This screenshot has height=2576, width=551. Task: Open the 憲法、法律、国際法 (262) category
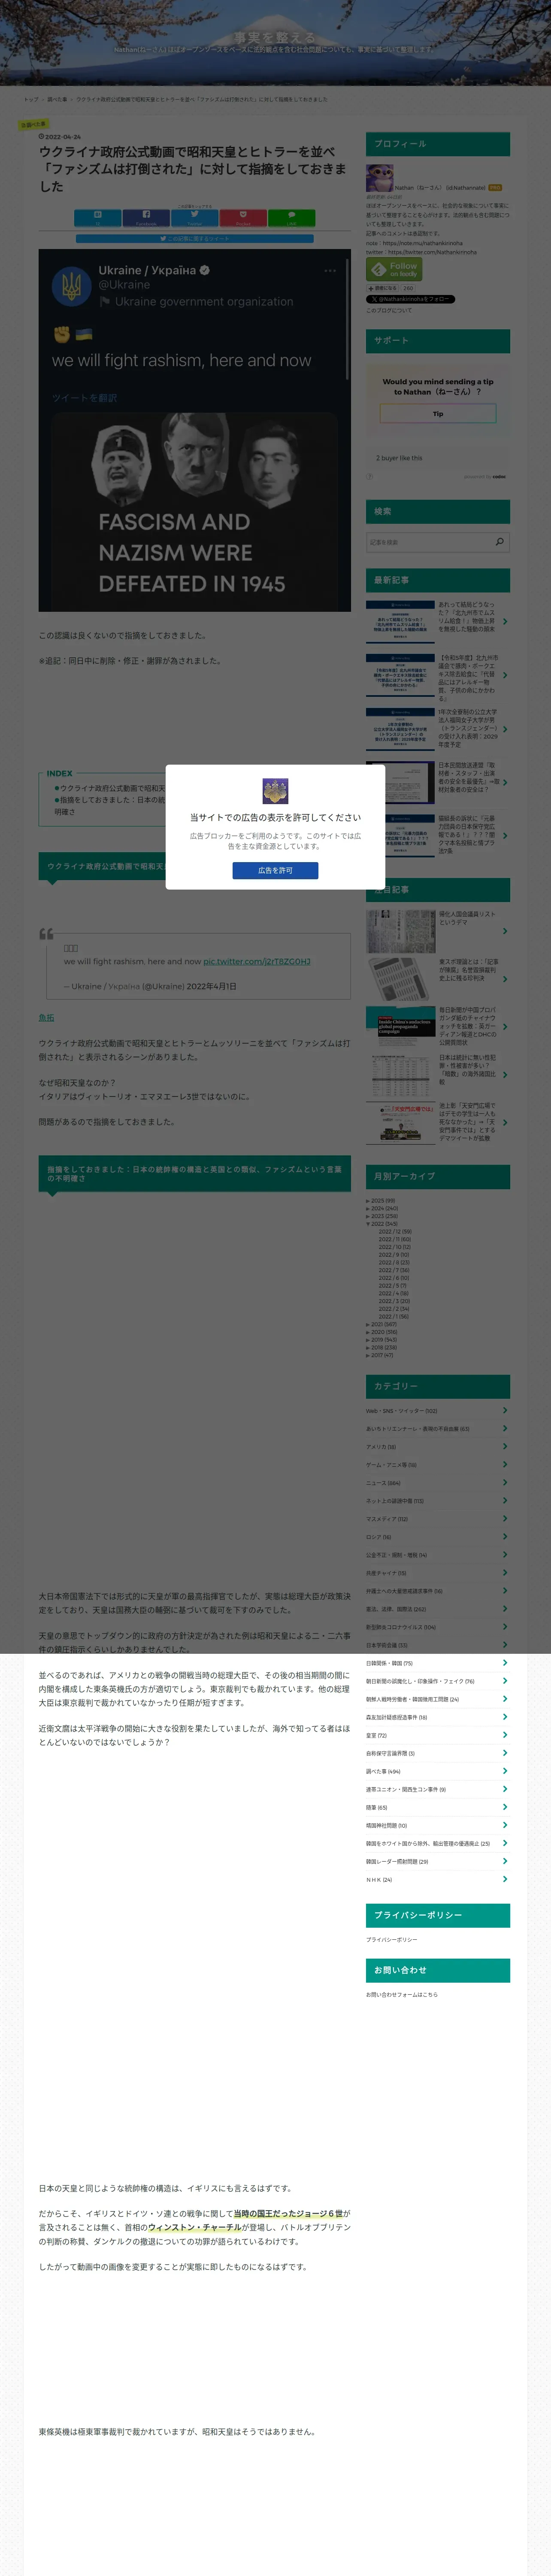point(396,1609)
